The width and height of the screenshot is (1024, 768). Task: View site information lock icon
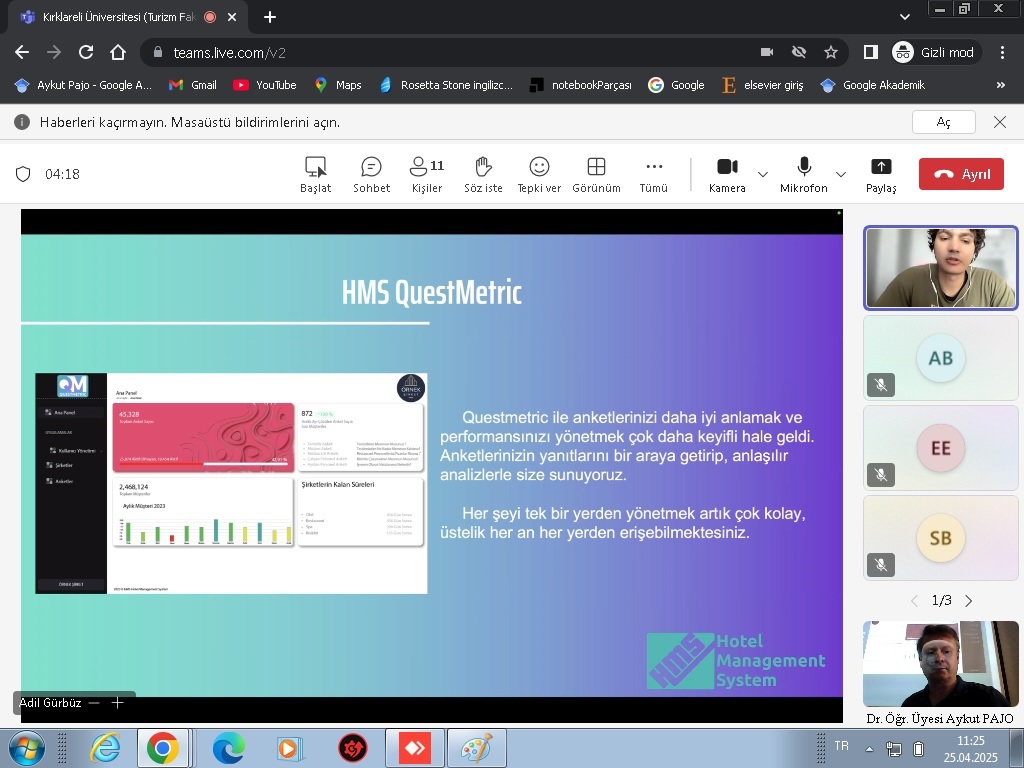coord(157,52)
